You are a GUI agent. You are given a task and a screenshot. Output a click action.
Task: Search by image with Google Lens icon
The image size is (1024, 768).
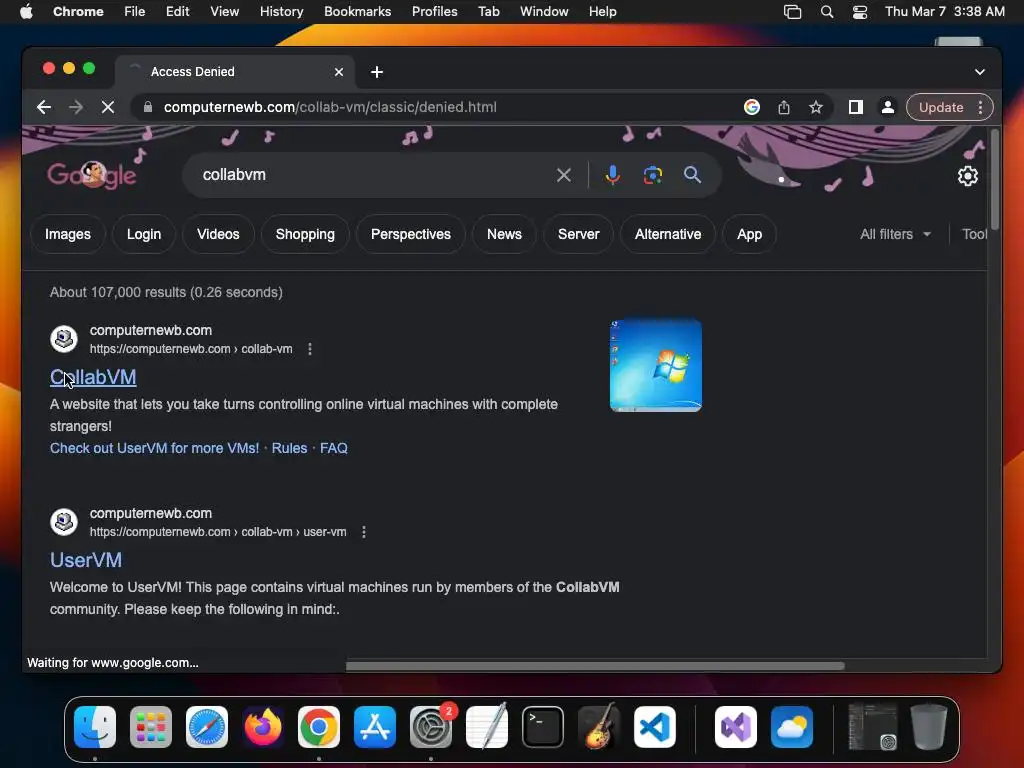coord(652,175)
